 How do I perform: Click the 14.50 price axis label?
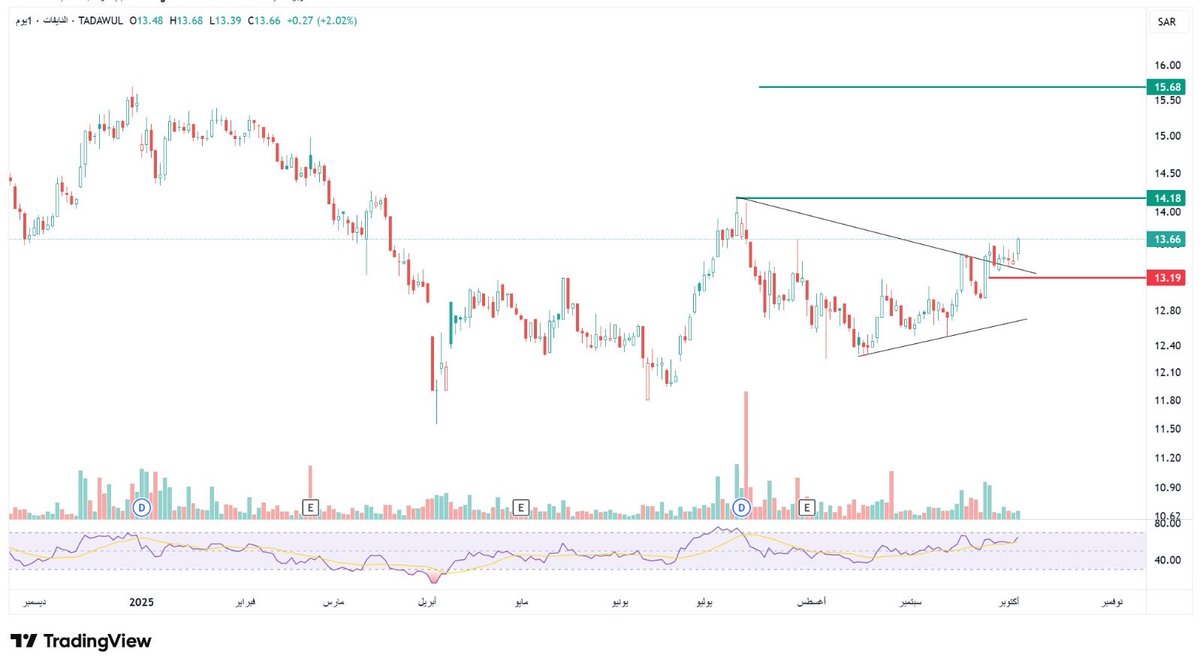tap(1168, 173)
